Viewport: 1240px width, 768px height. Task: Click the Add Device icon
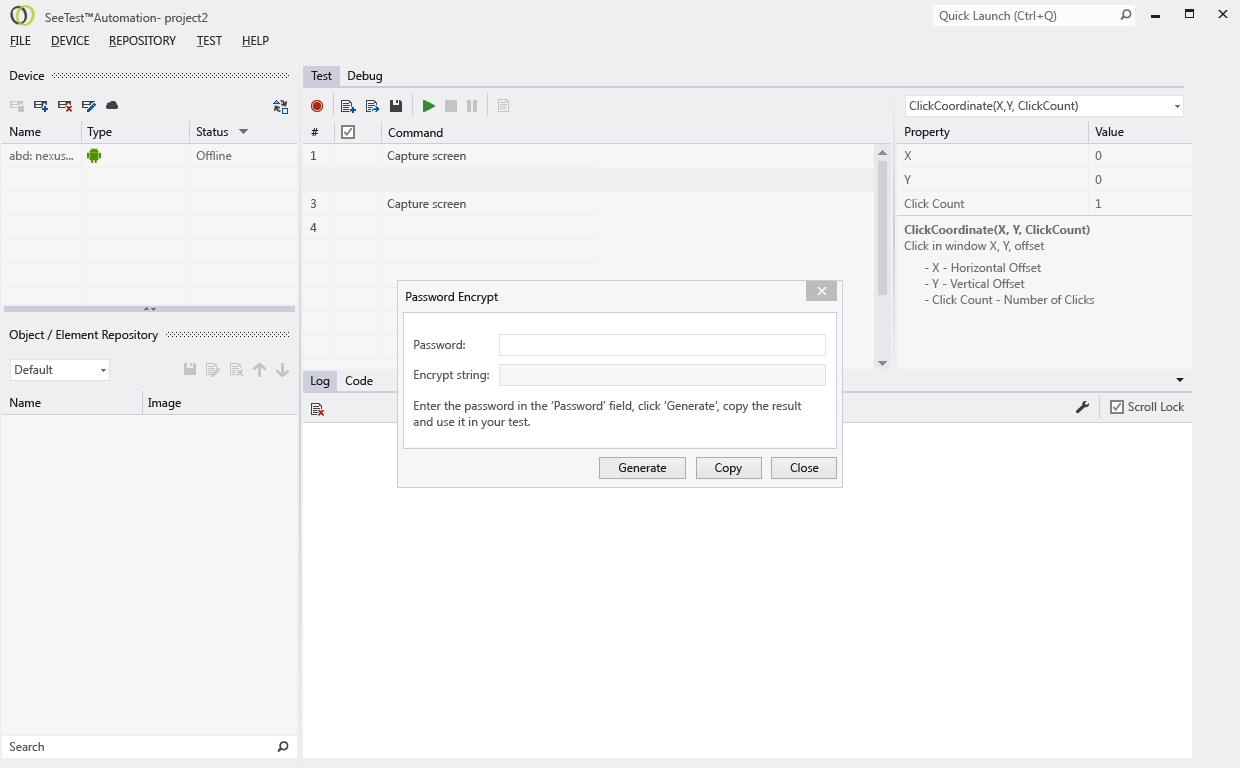click(x=41, y=106)
